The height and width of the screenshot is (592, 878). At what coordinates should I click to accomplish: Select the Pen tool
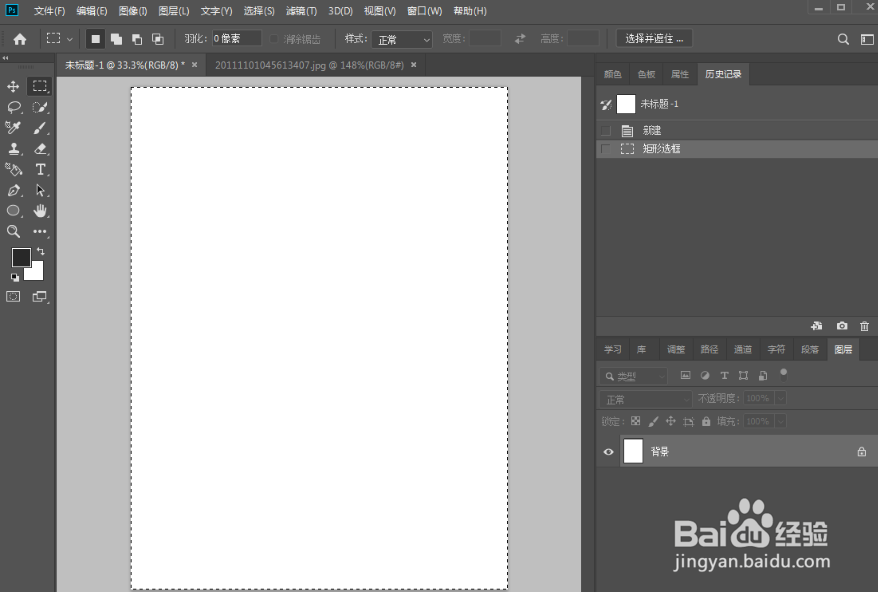[13, 190]
